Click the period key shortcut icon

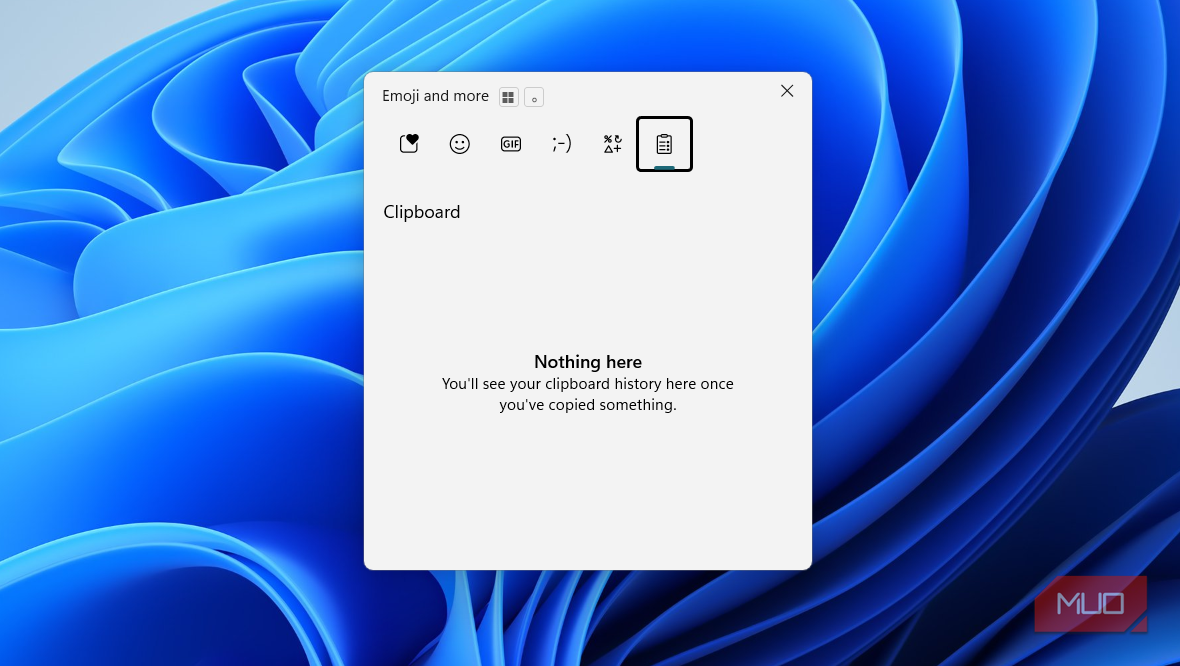(534, 97)
